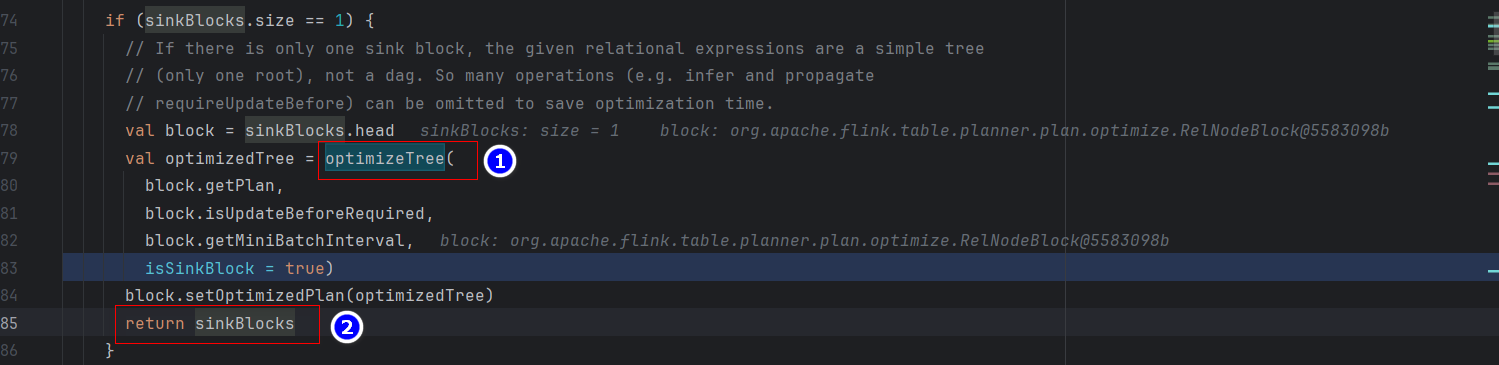Click the cyan stripe marker beside line 83

pyautogui.click(x=1493, y=270)
